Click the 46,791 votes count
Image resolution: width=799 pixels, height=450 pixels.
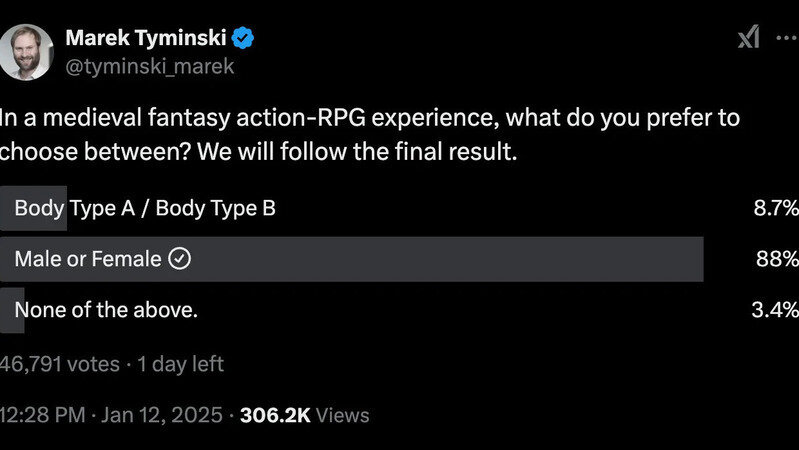pos(58,364)
